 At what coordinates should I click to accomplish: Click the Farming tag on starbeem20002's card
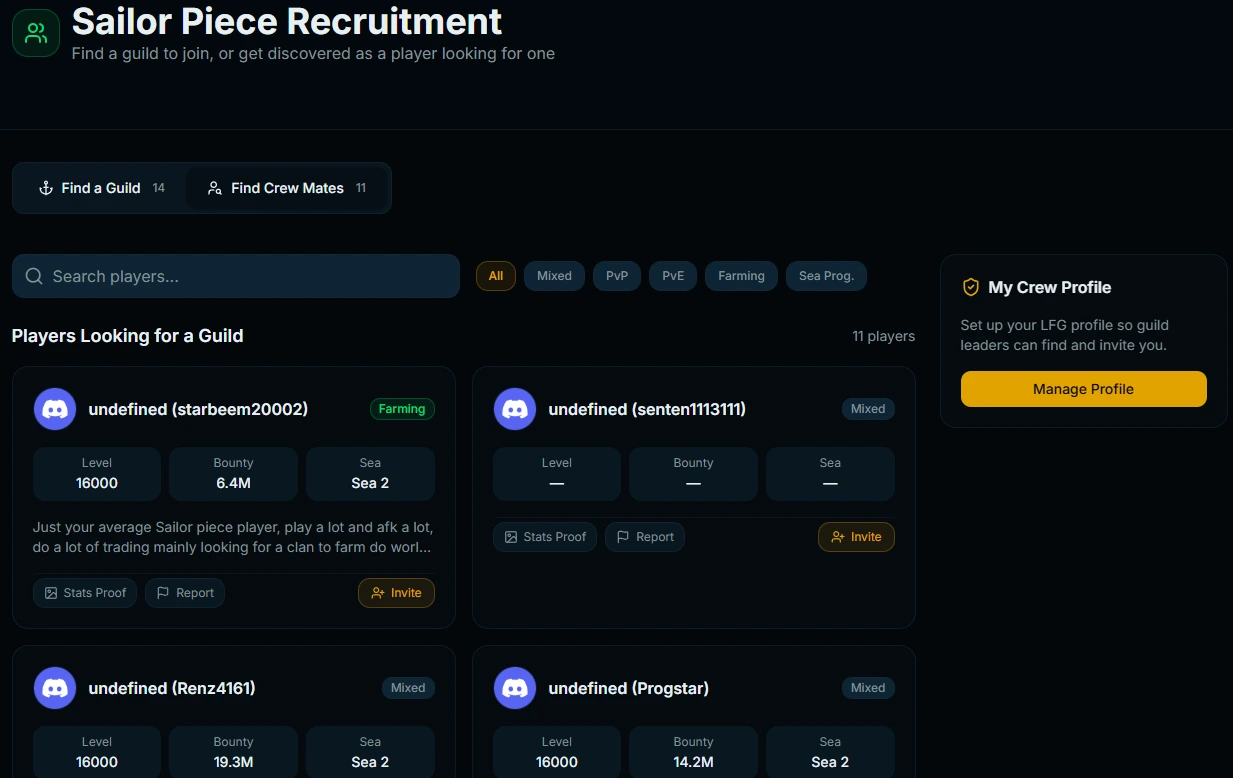point(402,409)
